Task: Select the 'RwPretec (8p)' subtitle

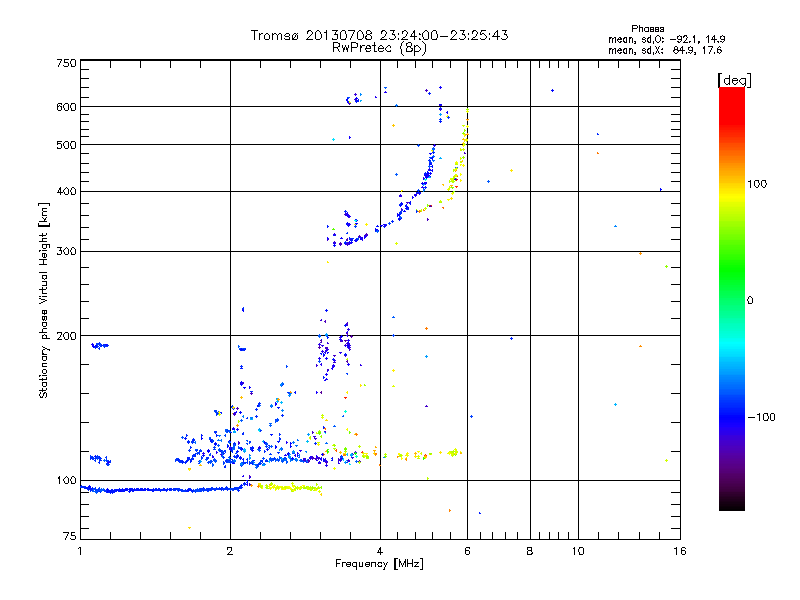Action: tap(379, 47)
